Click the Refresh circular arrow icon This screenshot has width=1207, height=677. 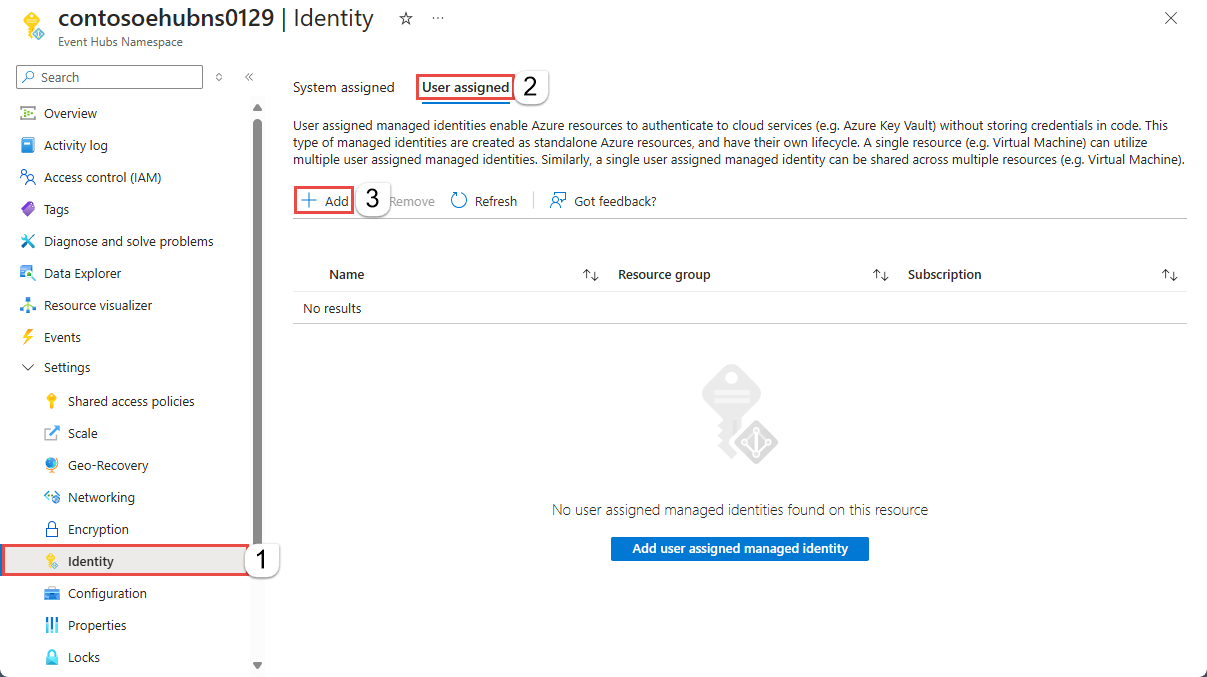pos(459,200)
